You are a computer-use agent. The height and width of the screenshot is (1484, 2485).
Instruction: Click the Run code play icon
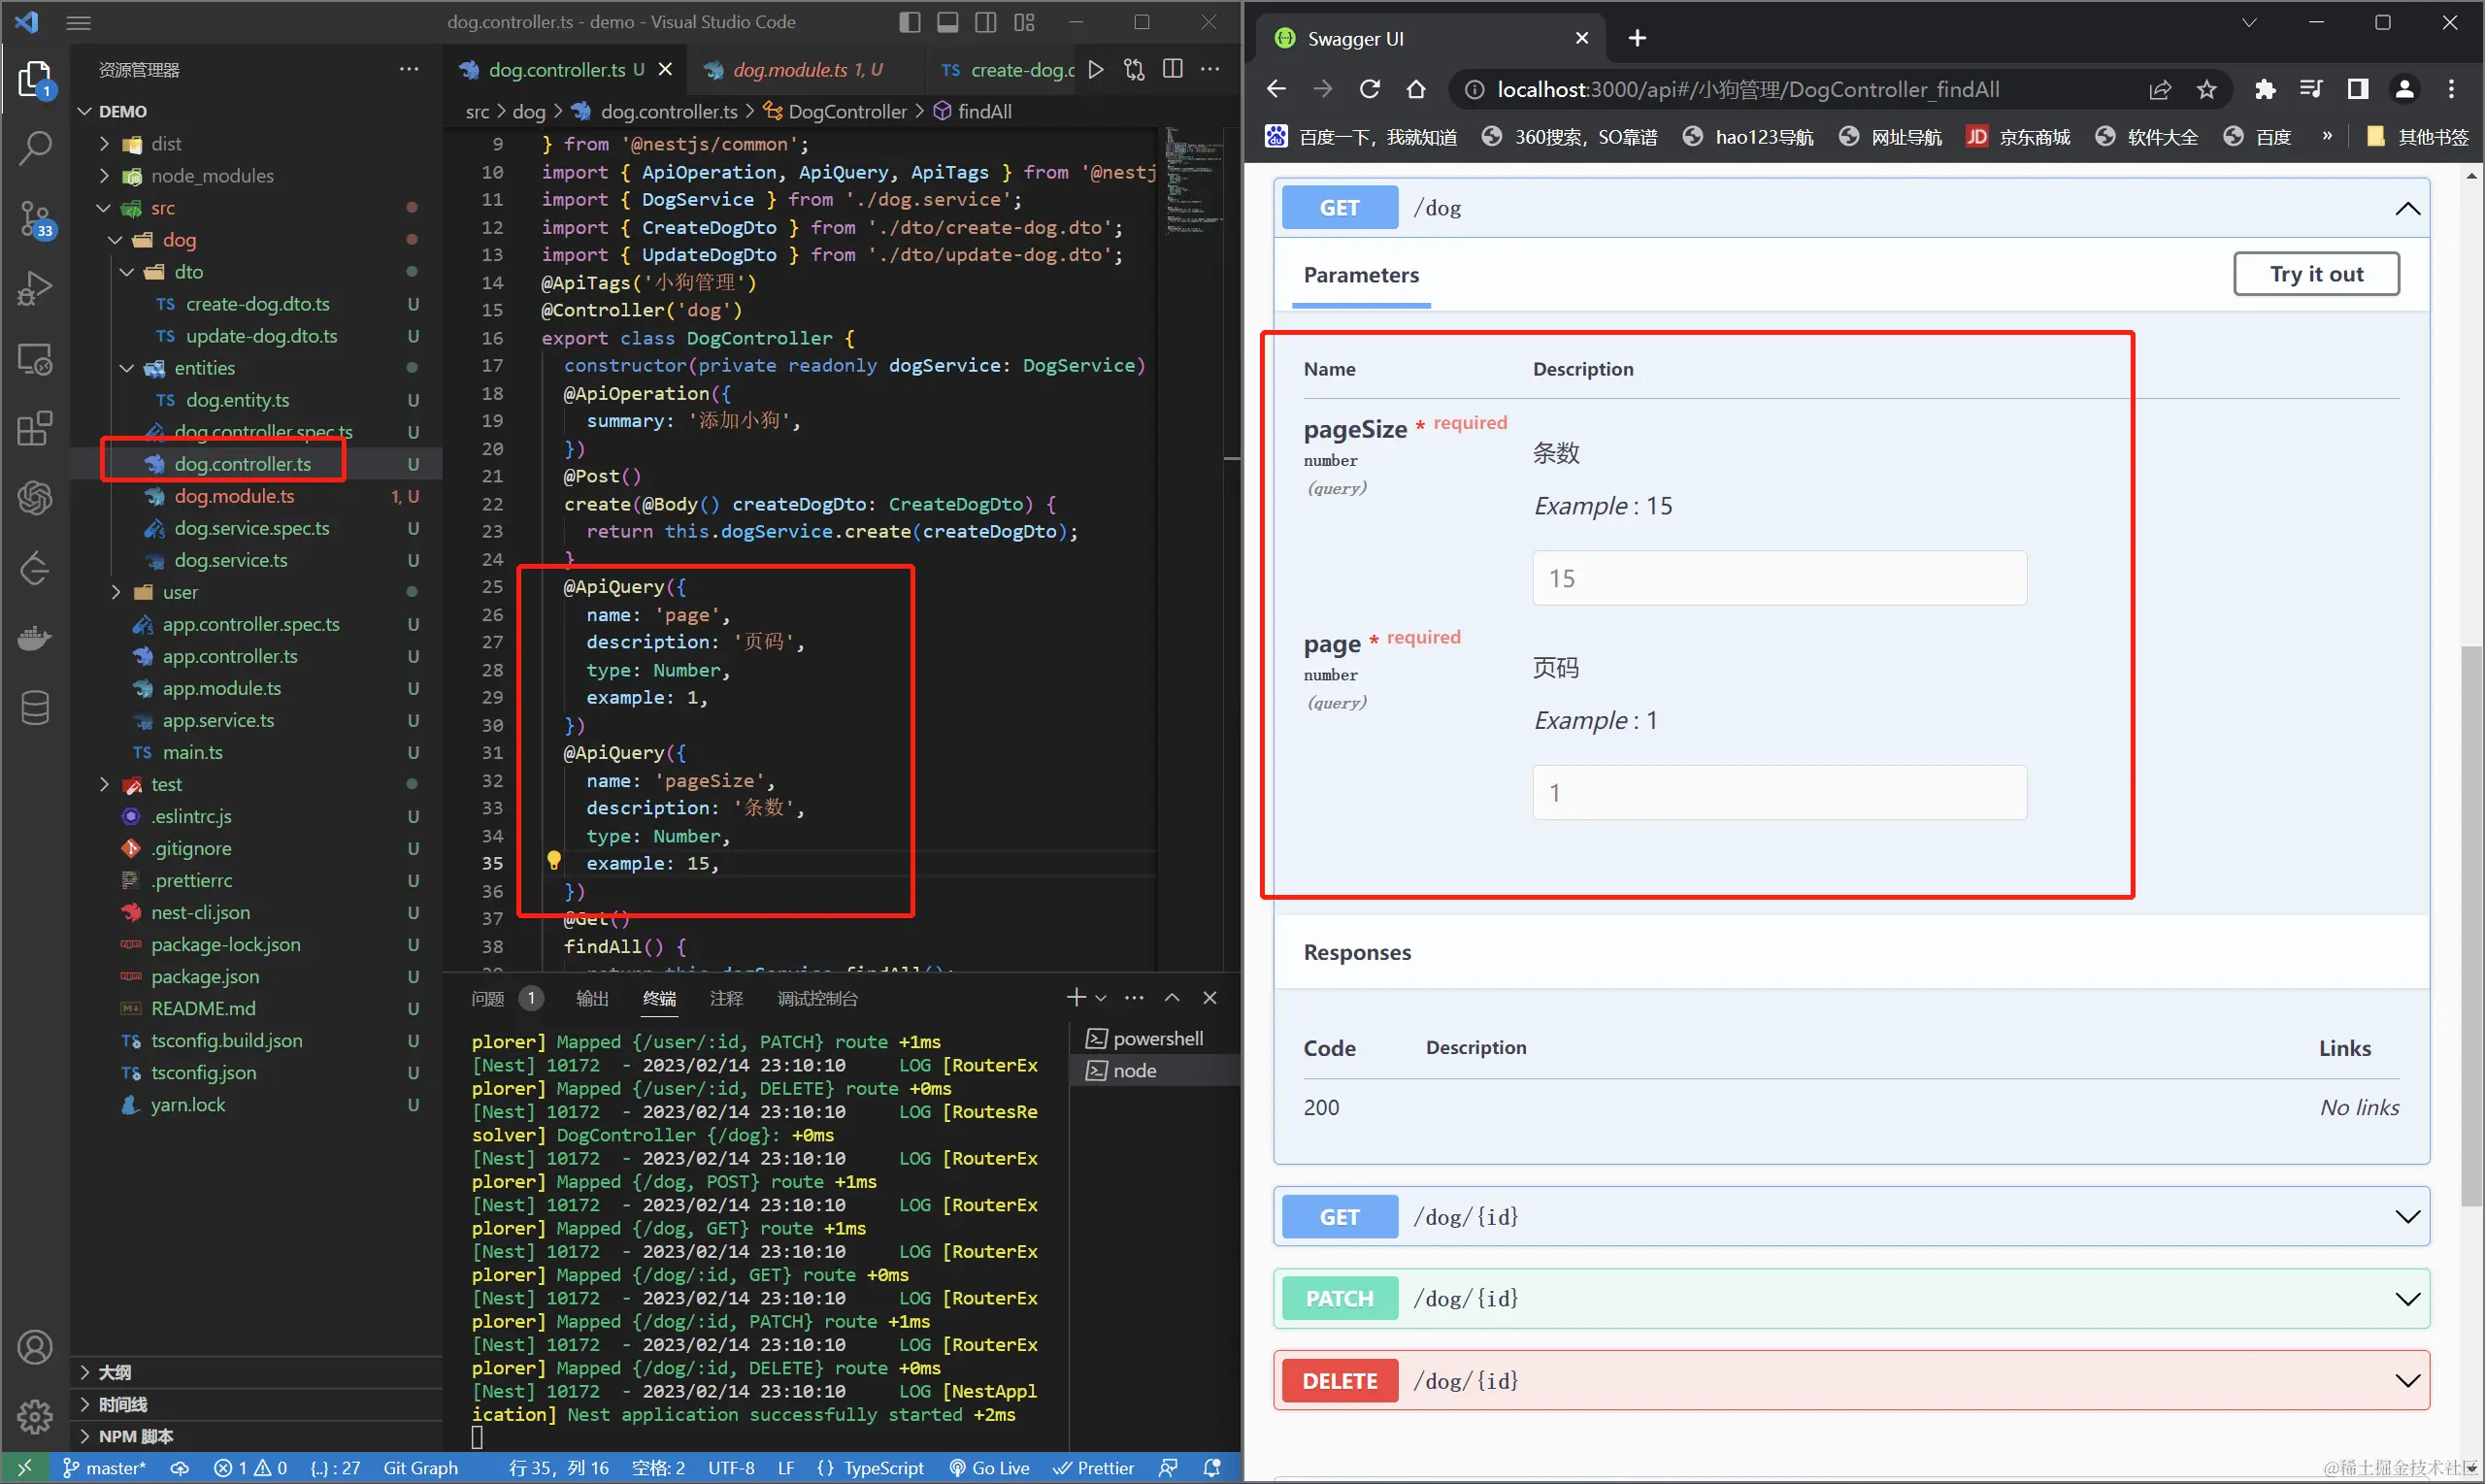(x=1096, y=69)
